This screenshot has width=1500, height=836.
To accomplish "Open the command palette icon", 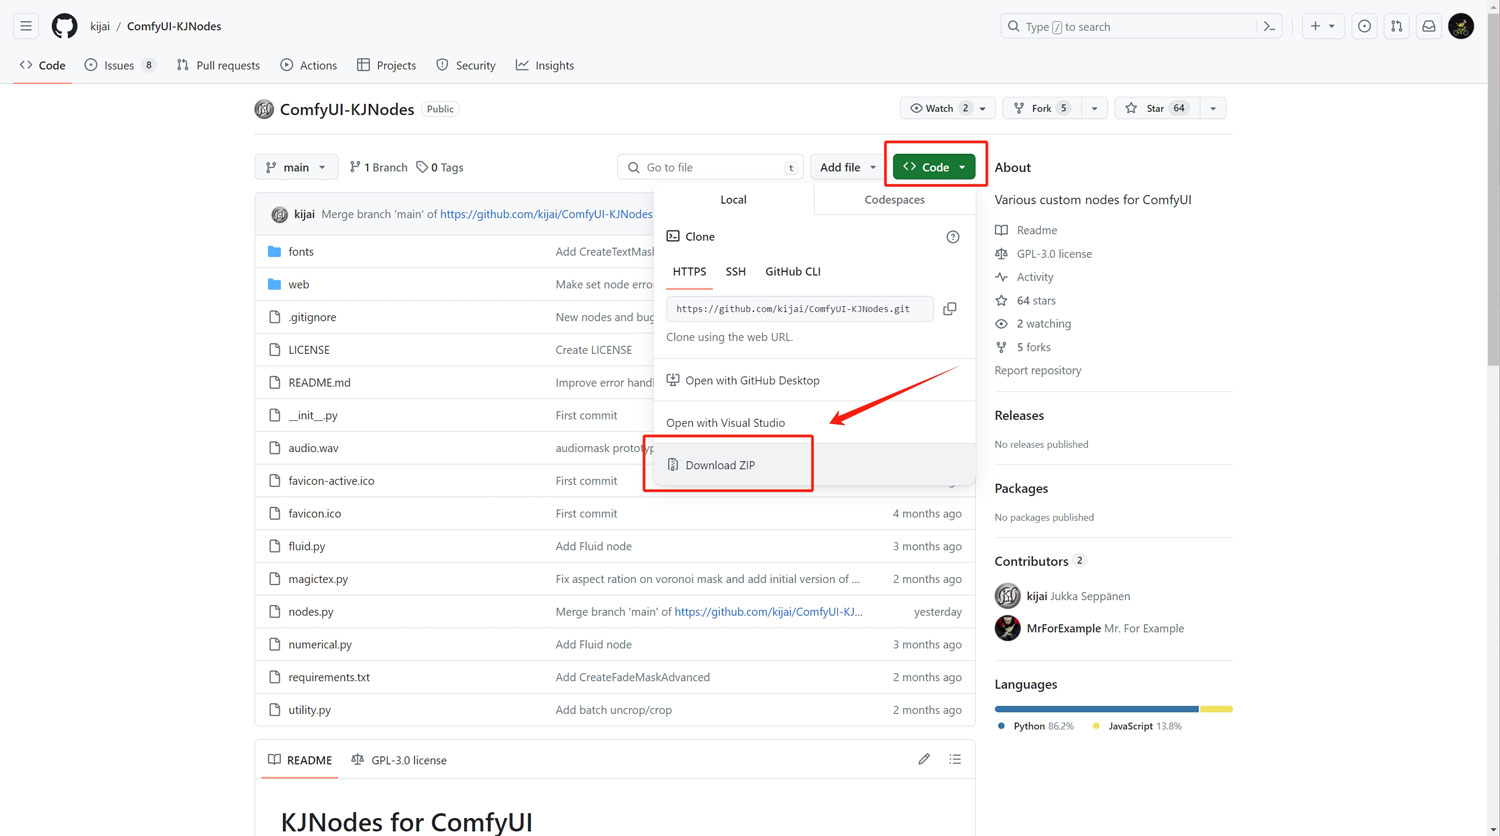I will pyautogui.click(x=1269, y=27).
